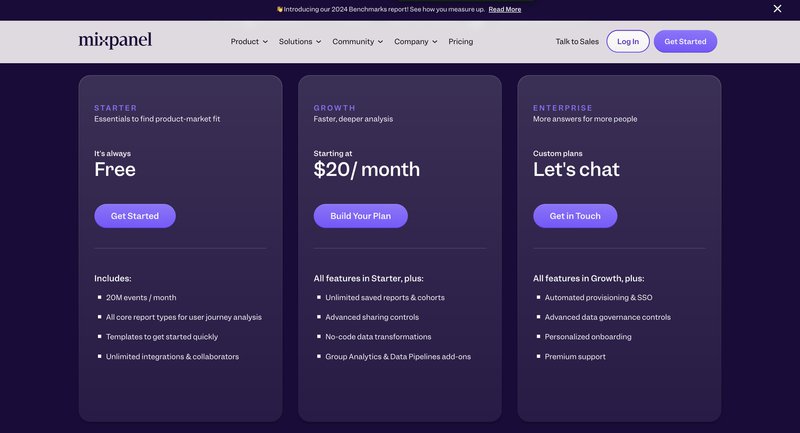Click the waving hand emoji in banner
This screenshot has width=800, height=433.
point(280,9)
